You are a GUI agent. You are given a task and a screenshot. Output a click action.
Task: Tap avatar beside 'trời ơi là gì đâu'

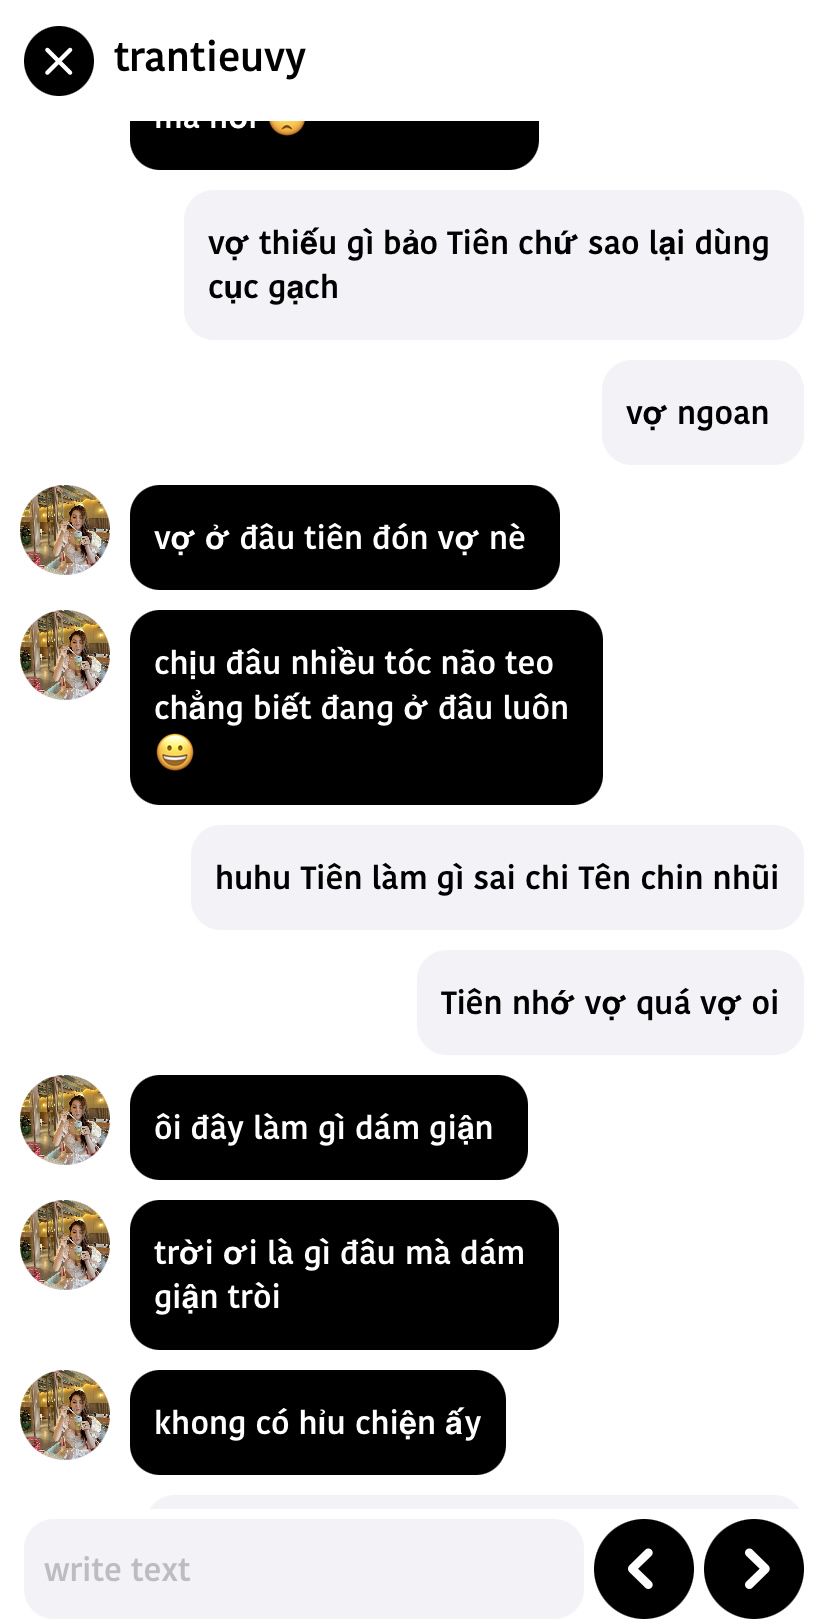click(65, 1245)
